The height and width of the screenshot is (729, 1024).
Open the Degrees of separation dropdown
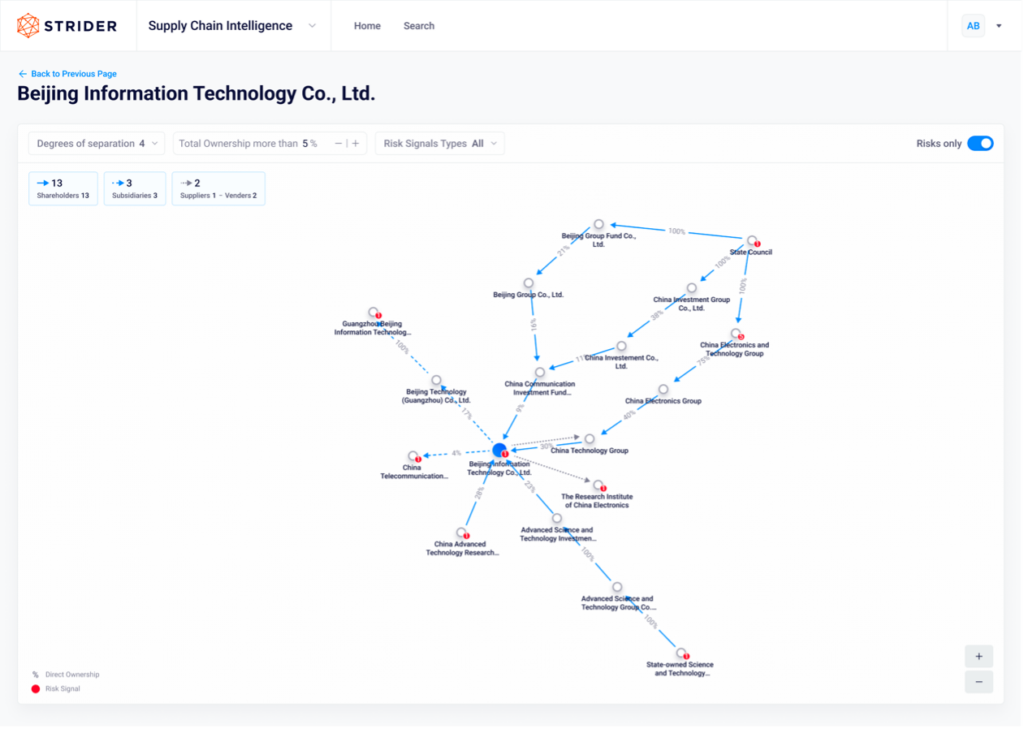pyautogui.click(x=95, y=143)
